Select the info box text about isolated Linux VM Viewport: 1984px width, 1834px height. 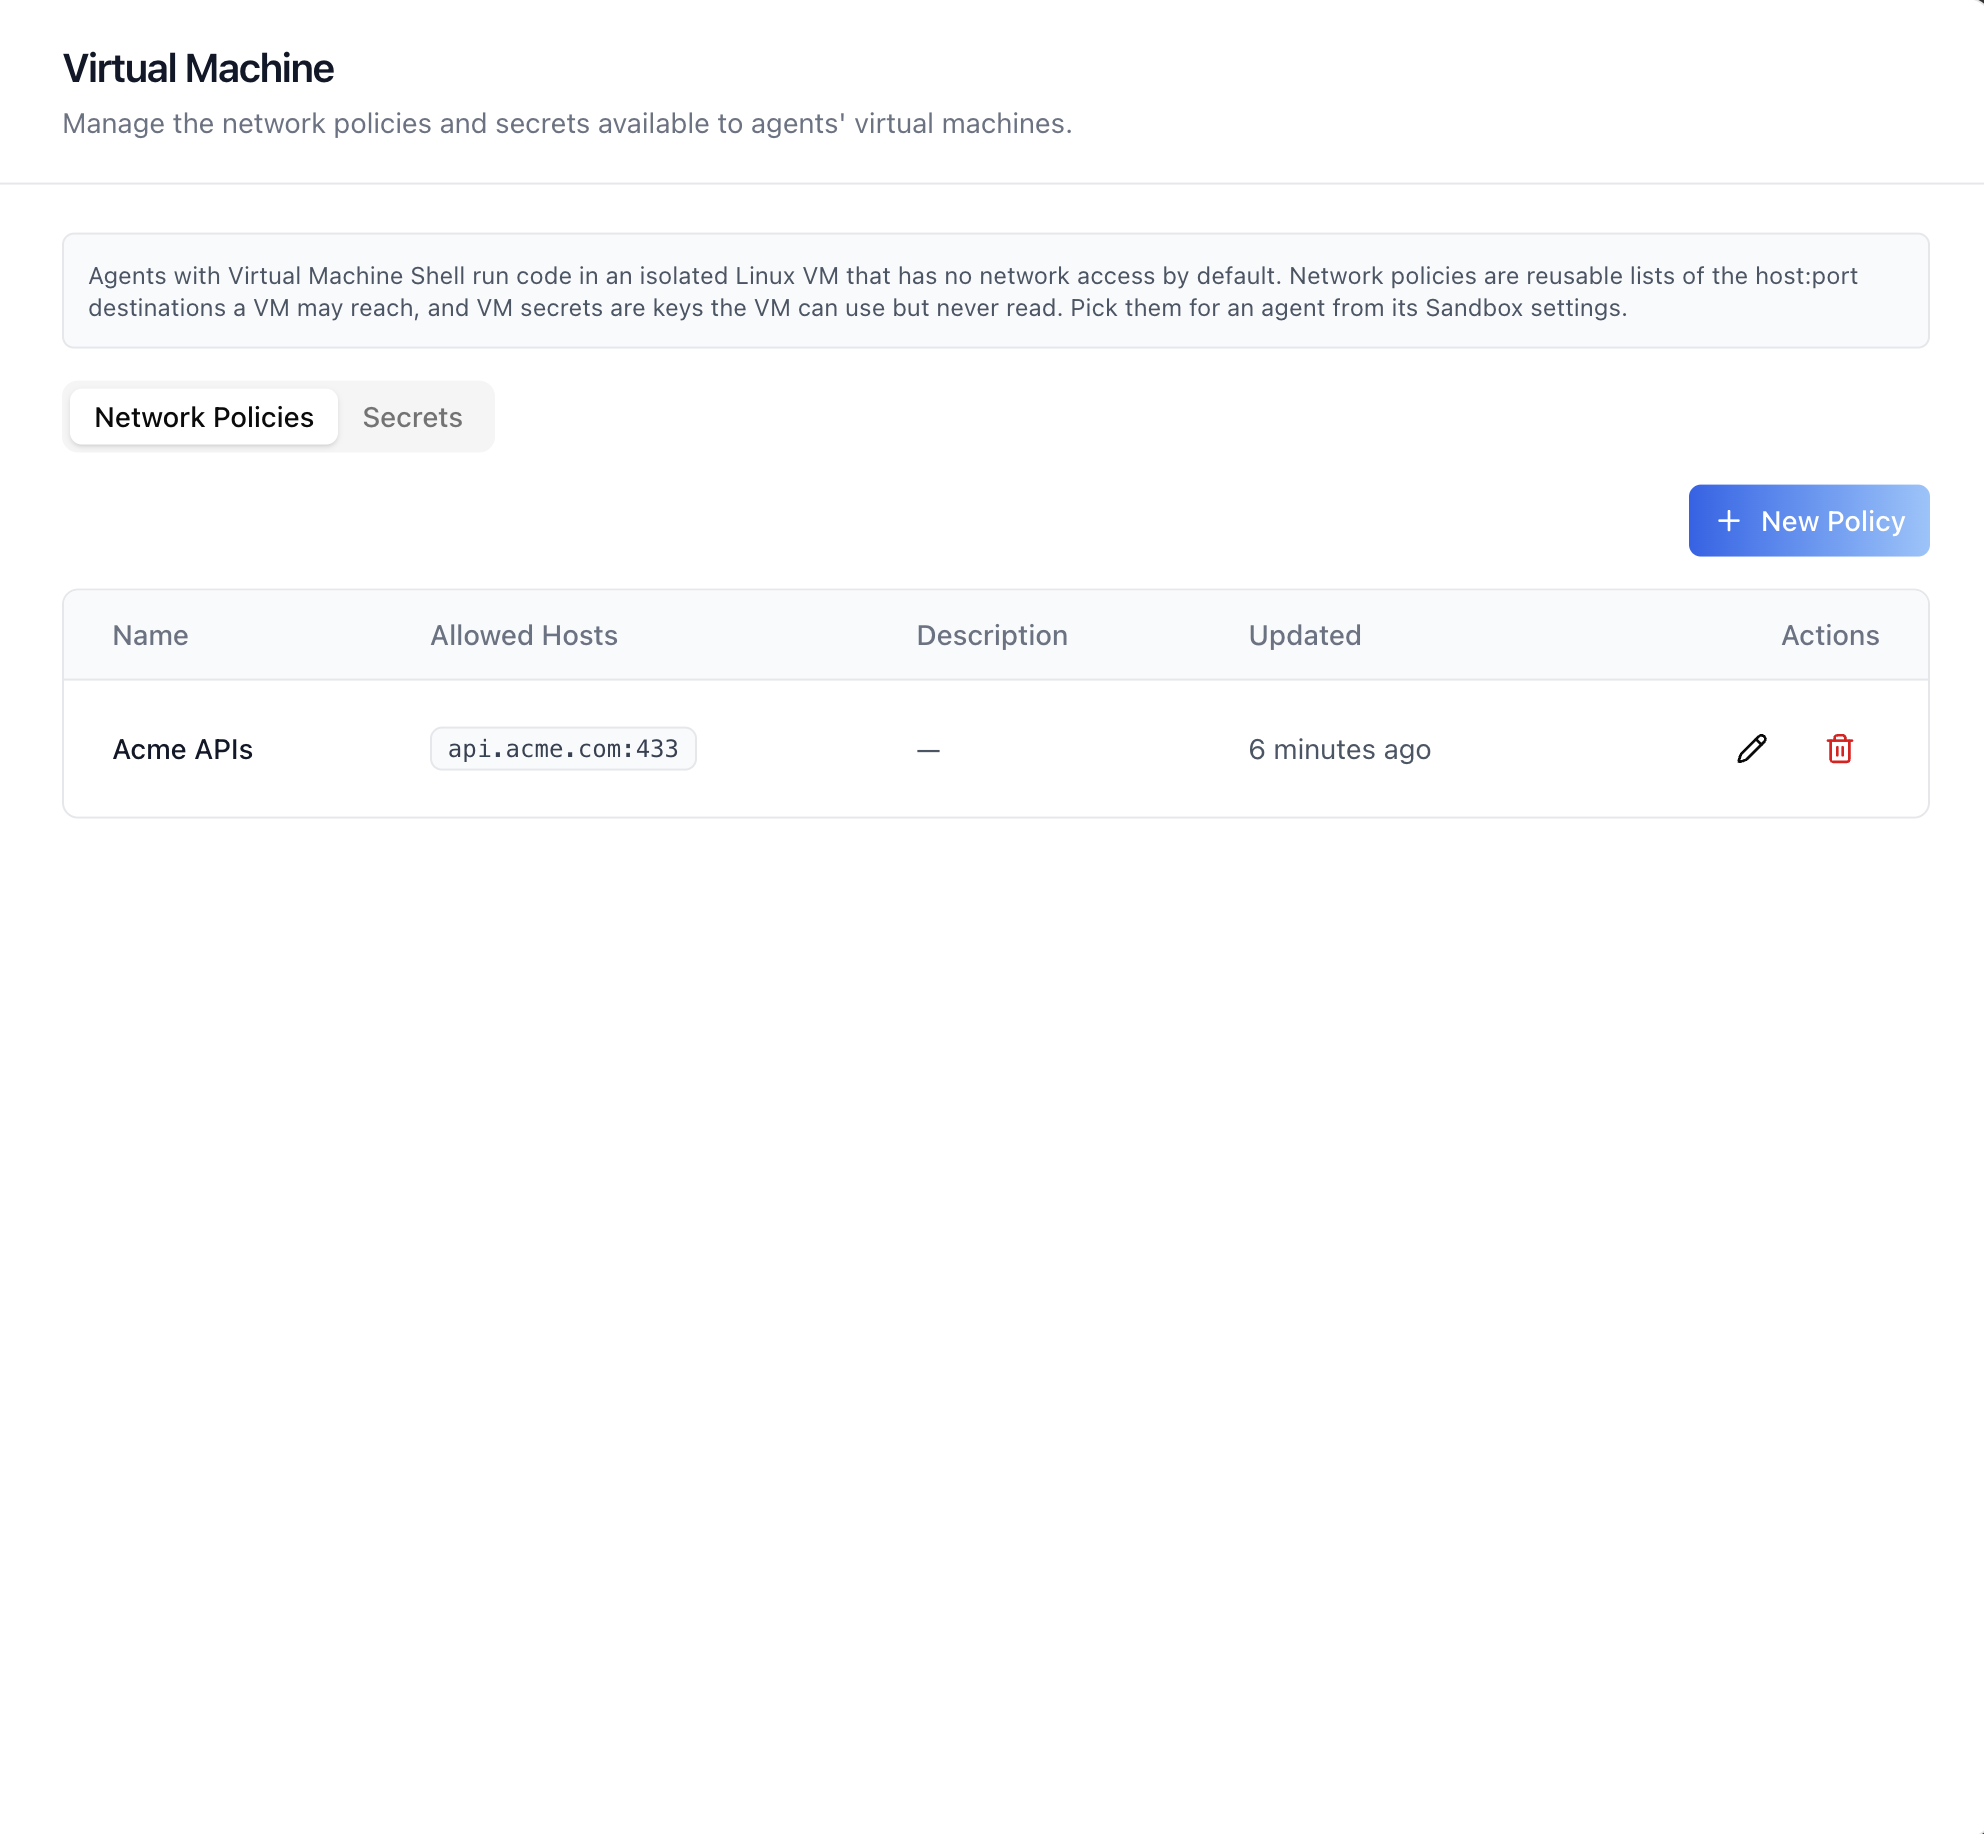[973, 292]
